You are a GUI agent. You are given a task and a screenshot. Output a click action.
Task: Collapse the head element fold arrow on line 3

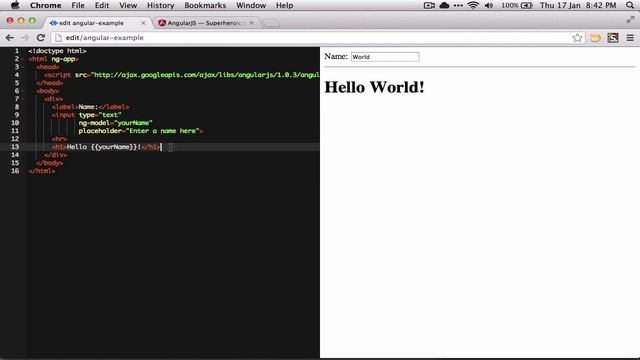pos(22,67)
